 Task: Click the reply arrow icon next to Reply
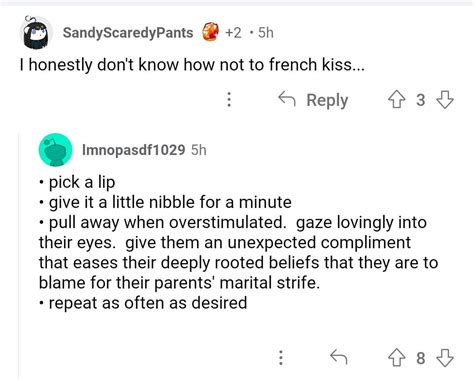(287, 99)
